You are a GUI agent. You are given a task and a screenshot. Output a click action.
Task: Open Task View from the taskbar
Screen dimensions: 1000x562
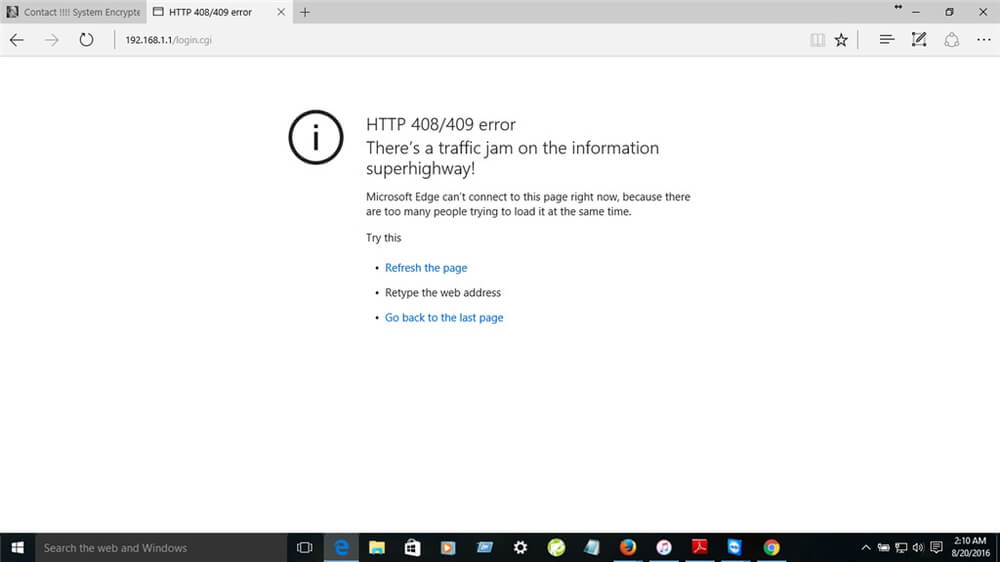tap(305, 548)
